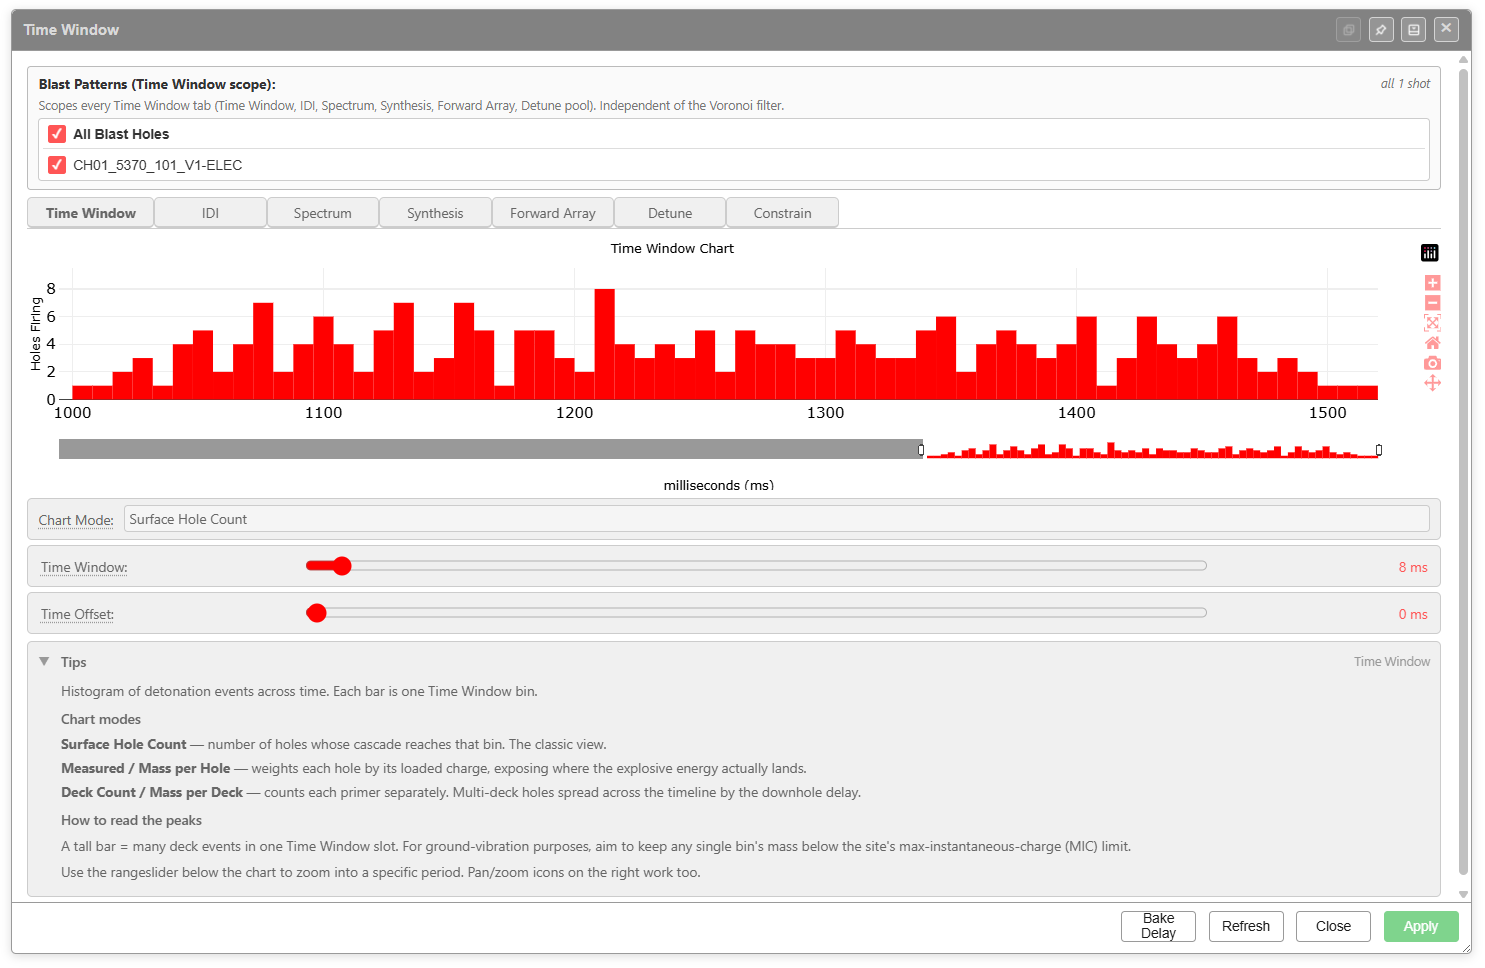This screenshot has width=1485, height=968.
Task: Reset chart axes with home icon
Action: [1432, 343]
